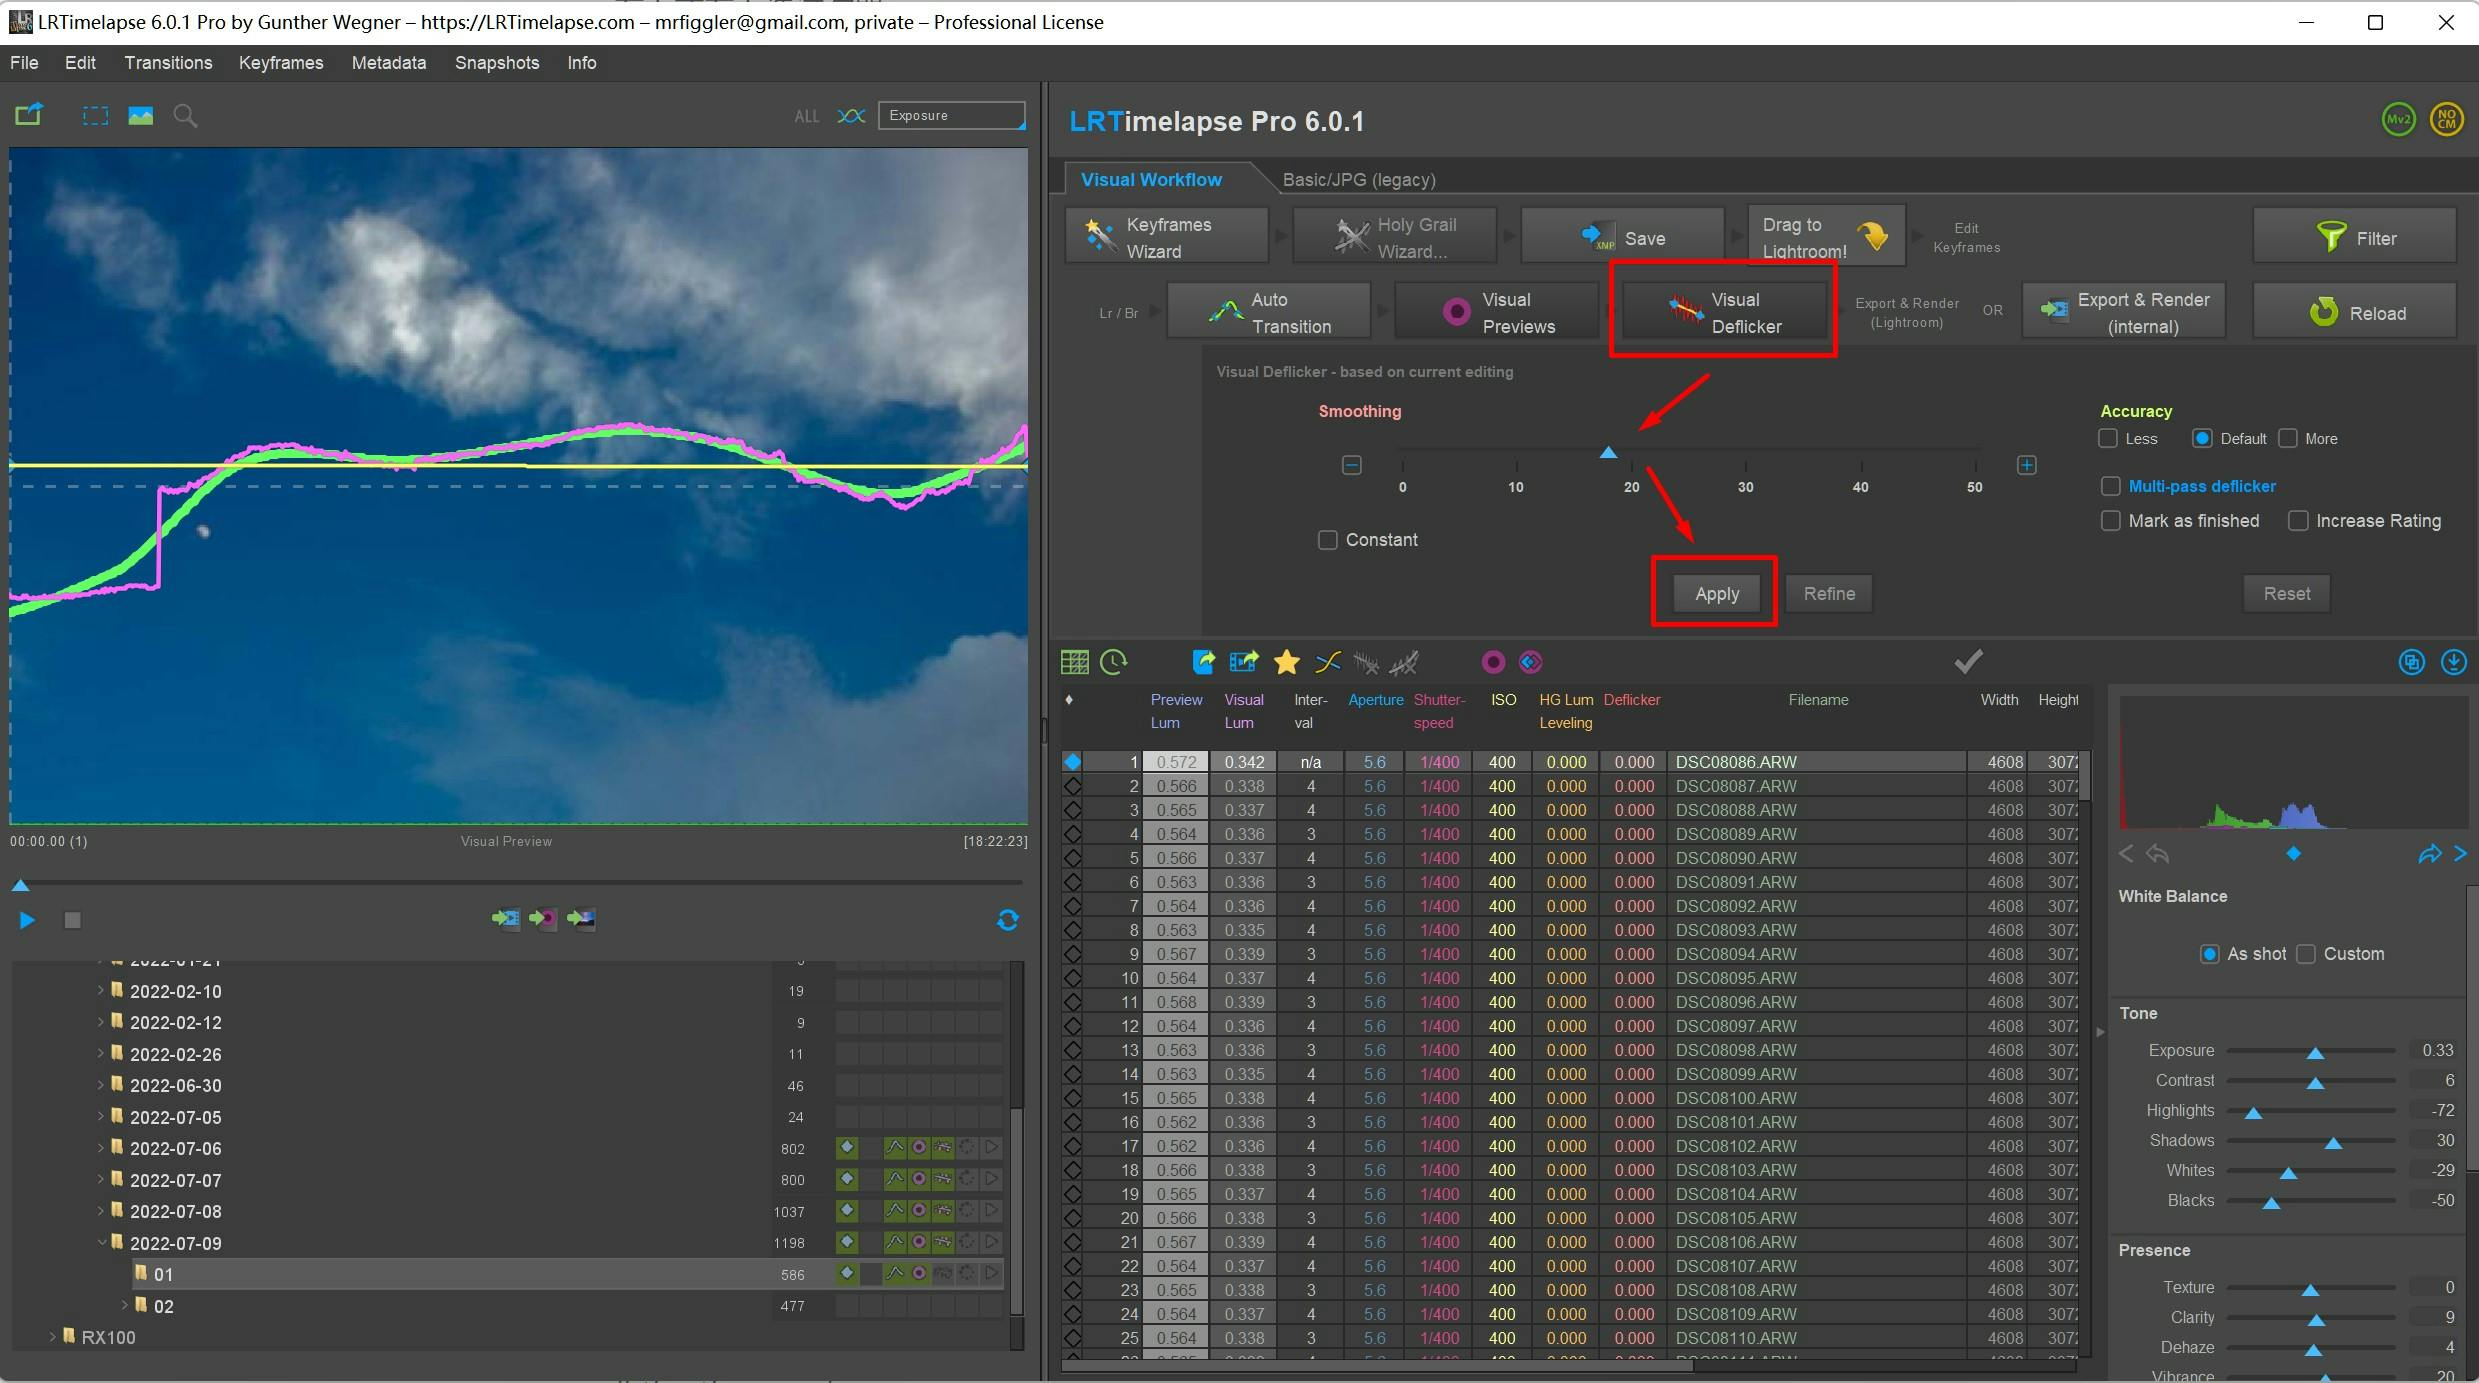The image size is (2479, 1383).
Task: Click the Apply button for deflicker
Action: pyautogui.click(x=1715, y=593)
